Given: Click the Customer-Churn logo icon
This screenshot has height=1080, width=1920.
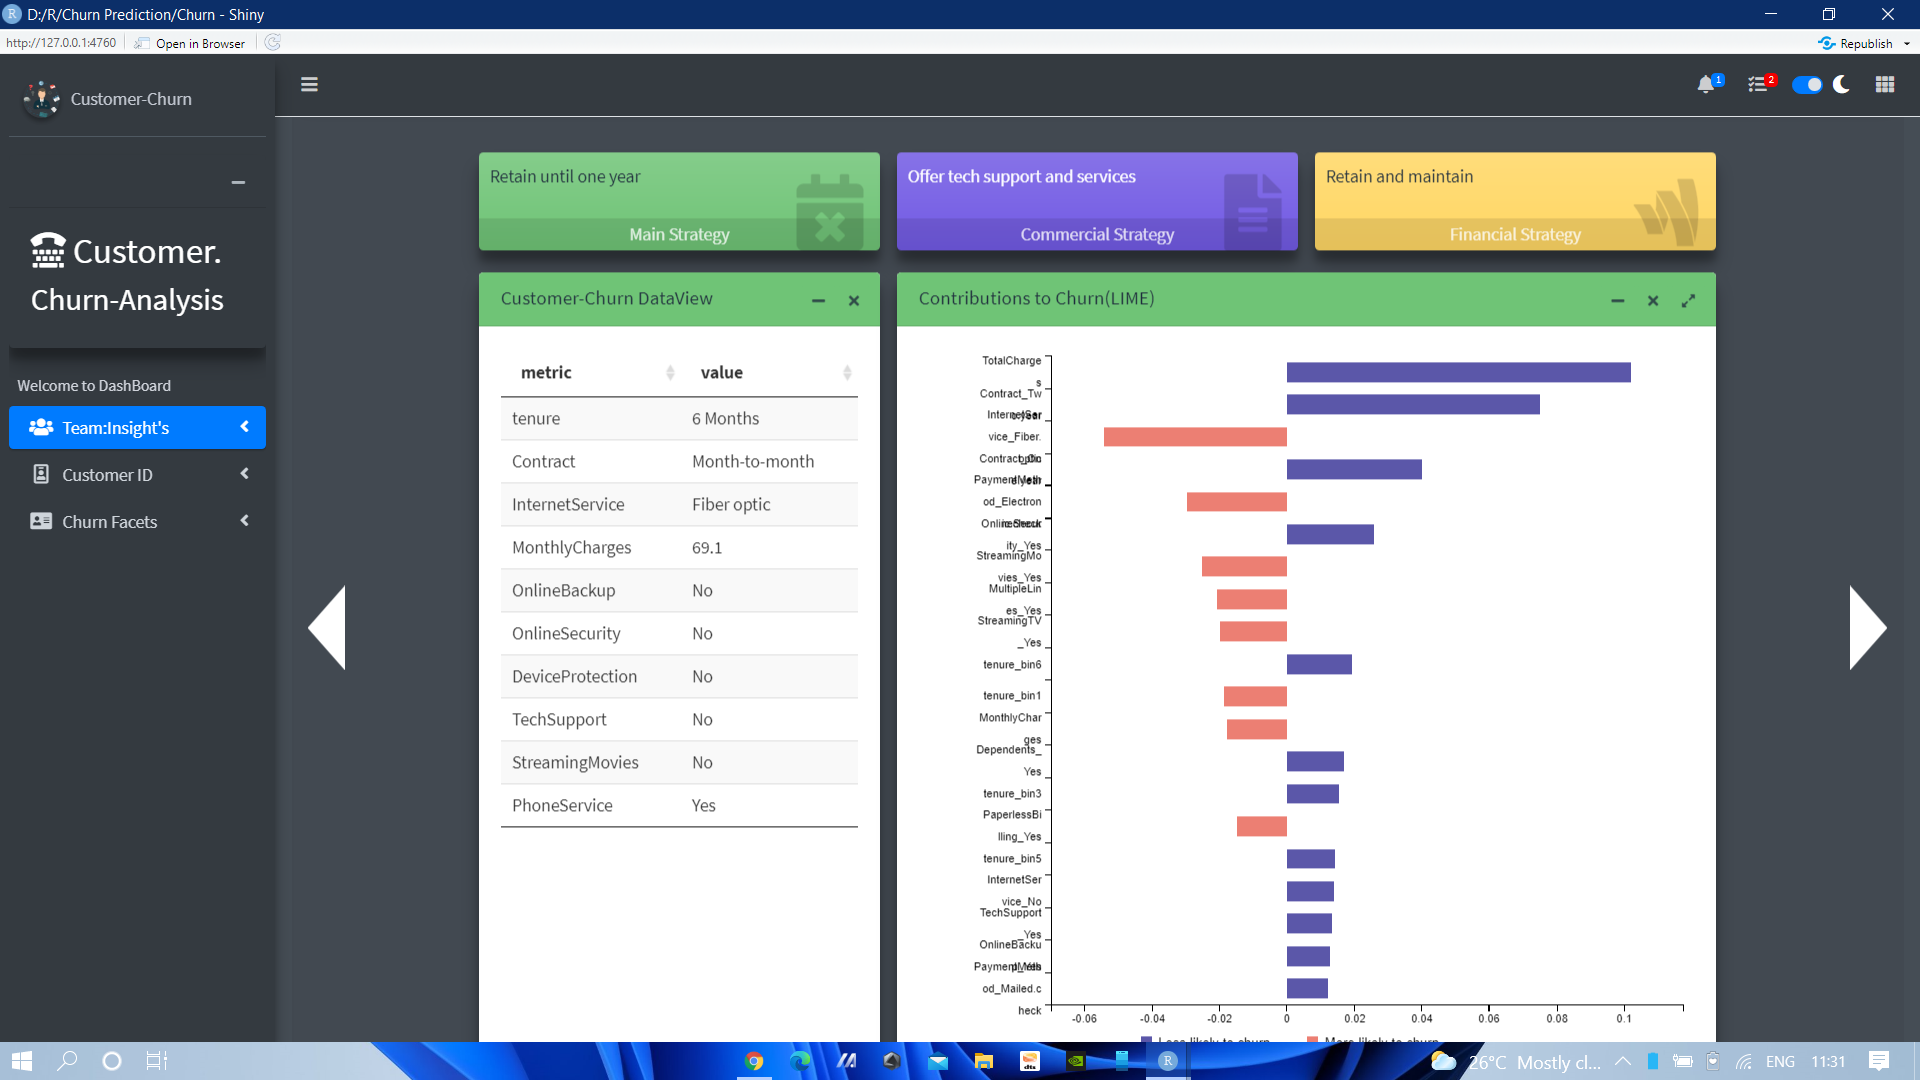Looking at the screenshot, I should [42, 98].
